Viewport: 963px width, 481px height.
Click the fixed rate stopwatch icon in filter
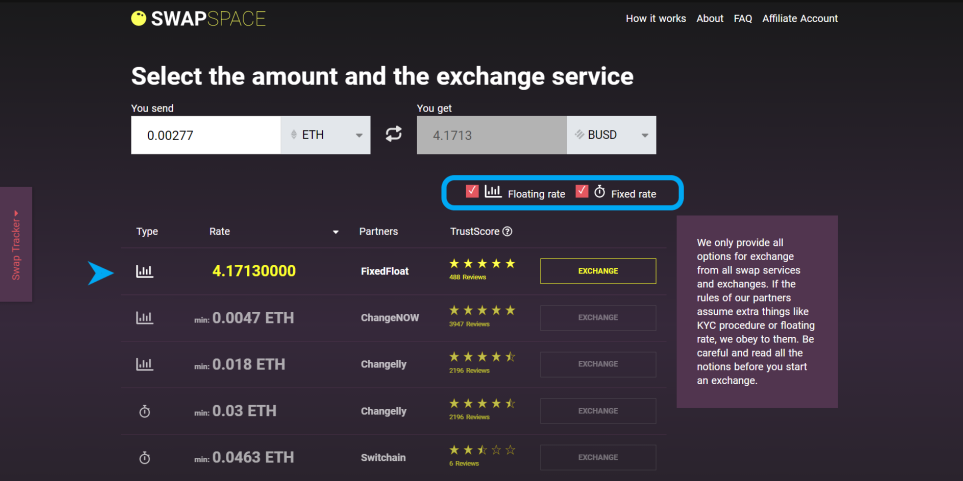[x=599, y=192]
